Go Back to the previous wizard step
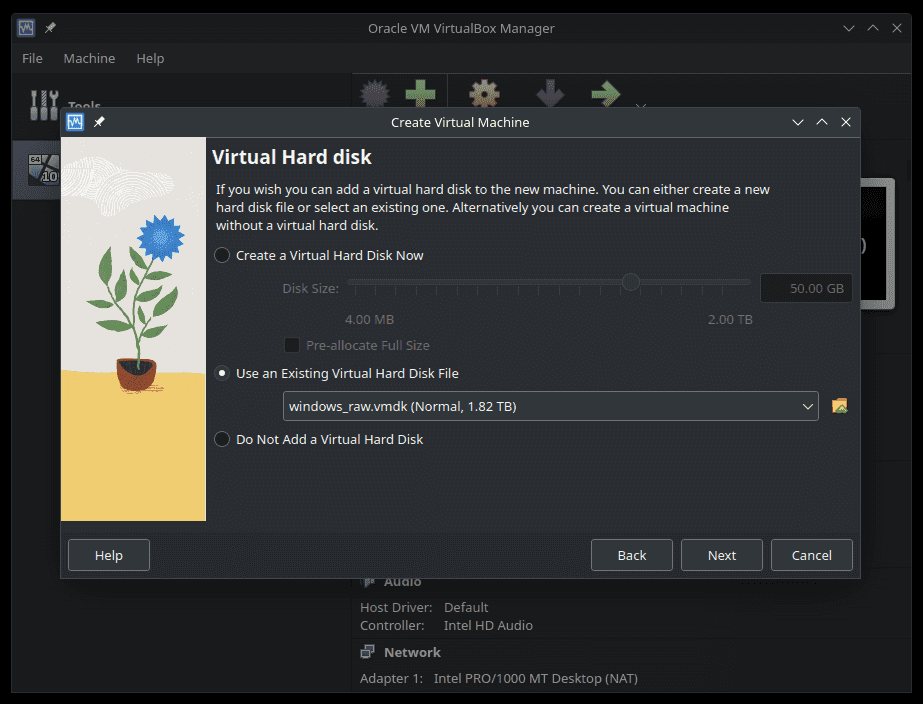This screenshot has height=704, width=923. (631, 555)
